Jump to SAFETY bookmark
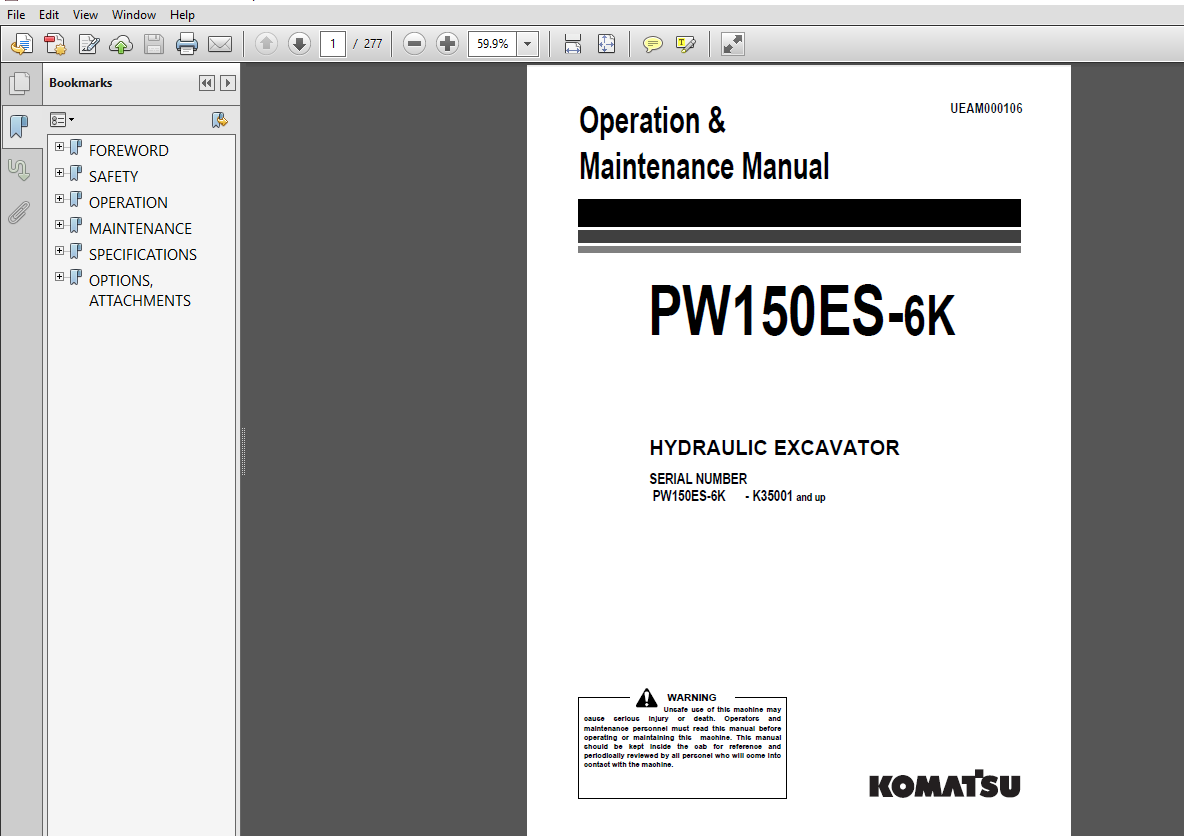1184x836 pixels. tap(113, 177)
